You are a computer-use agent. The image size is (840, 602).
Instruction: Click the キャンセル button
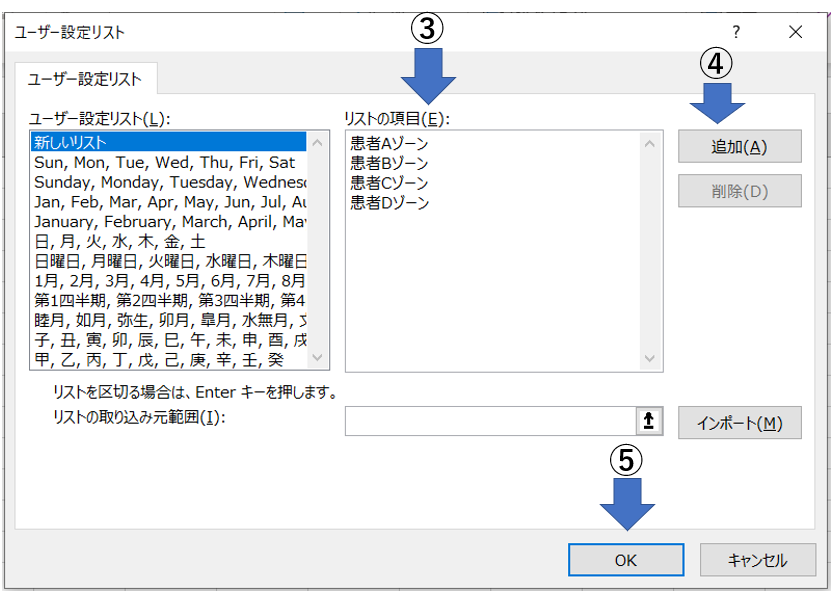758,560
